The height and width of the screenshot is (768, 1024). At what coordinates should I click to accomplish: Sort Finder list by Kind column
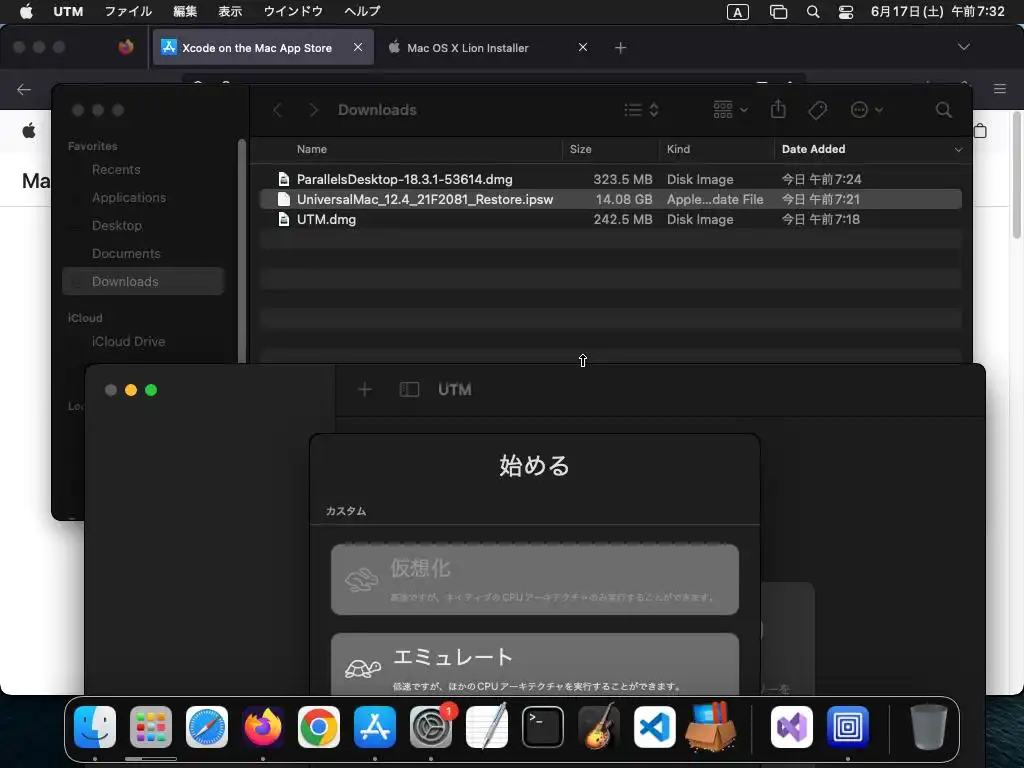click(x=678, y=149)
